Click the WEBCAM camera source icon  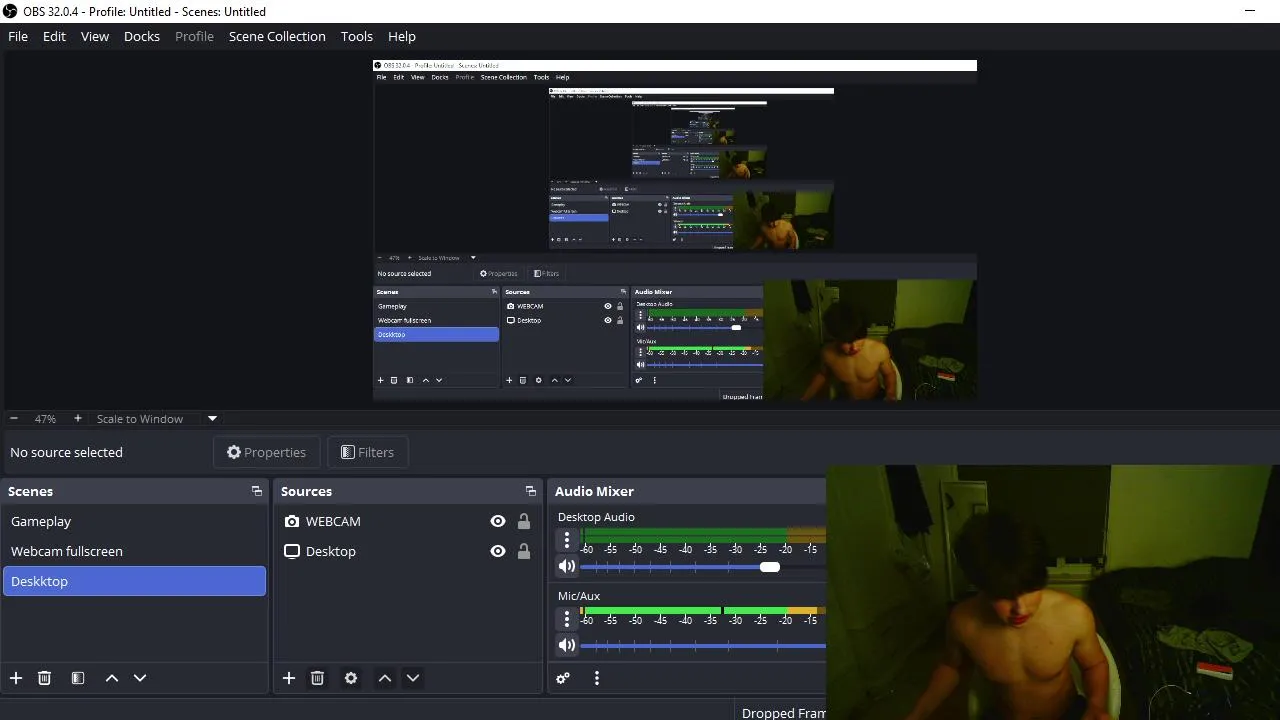point(292,521)
